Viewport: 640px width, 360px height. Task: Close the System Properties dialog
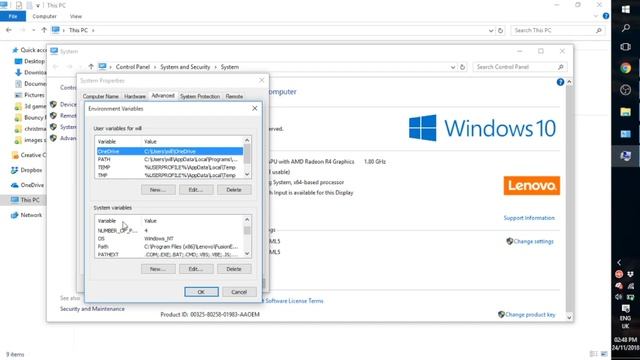262,80
